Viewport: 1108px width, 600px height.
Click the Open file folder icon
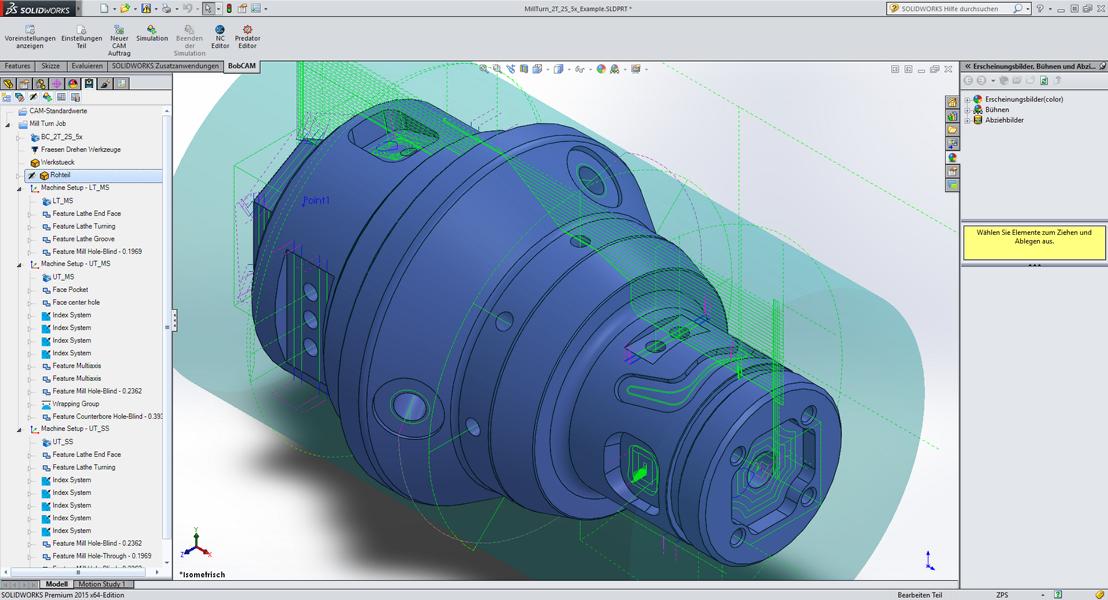pyautogui.click(x=124, y=8)
